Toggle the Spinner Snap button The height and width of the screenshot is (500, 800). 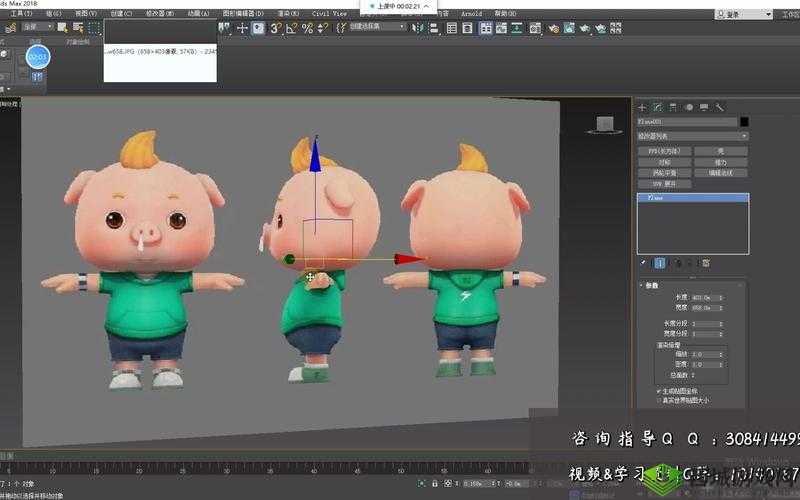322,28
